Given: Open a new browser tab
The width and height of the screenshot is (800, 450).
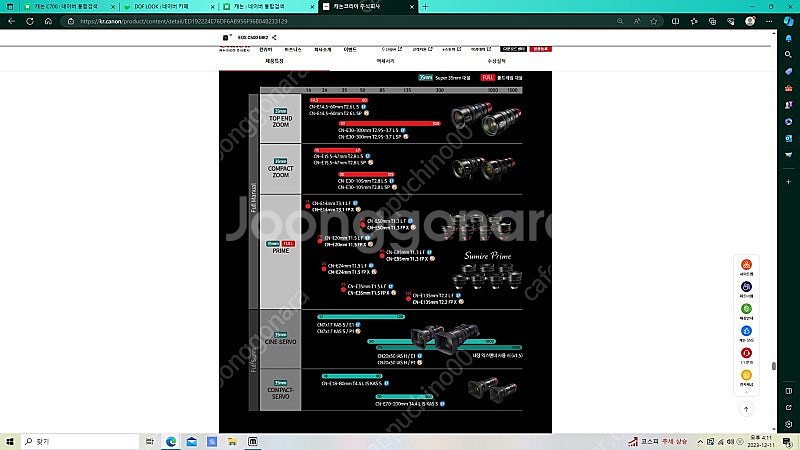Looking at the screenshot, I should (x=426, y=7).
